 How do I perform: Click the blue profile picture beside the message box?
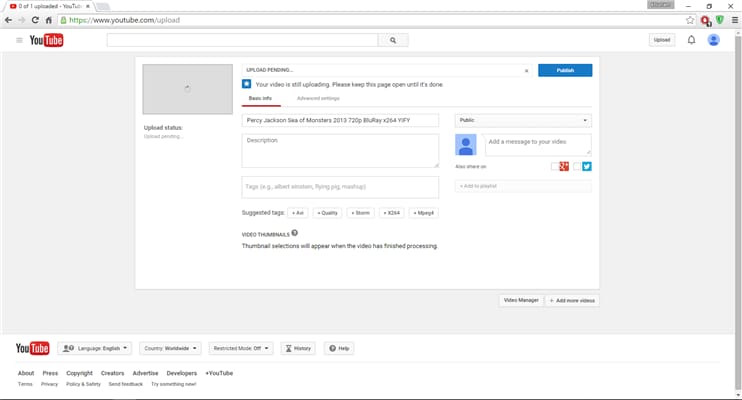[x=466, y=145]
